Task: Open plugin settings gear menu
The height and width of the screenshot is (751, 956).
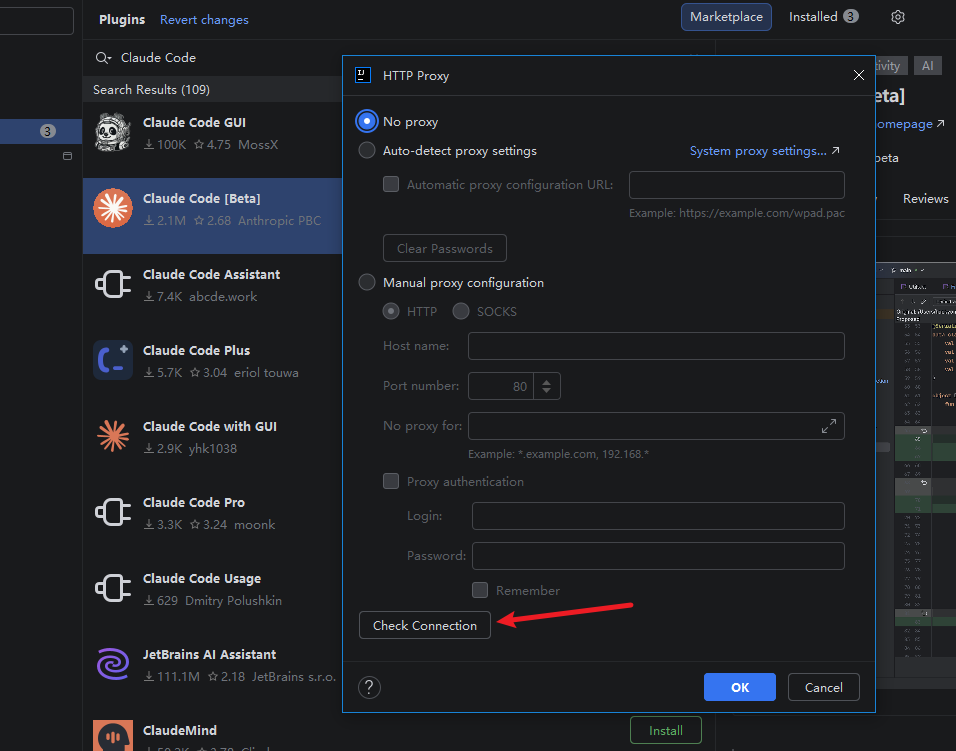Action: point(897,17)
